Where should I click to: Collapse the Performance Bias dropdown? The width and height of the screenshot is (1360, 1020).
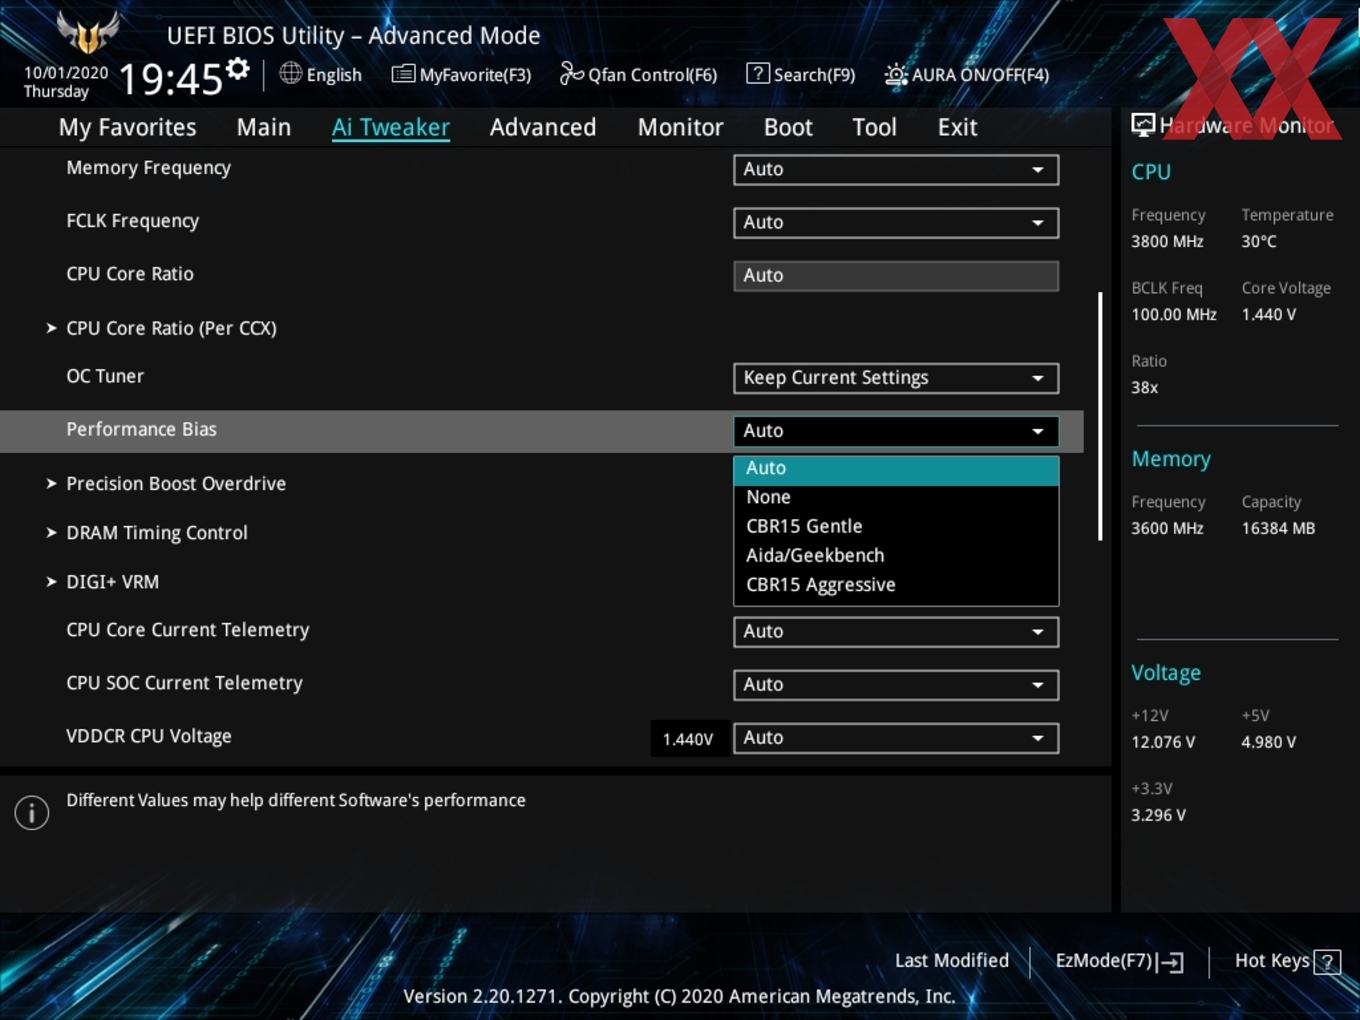[x=896, y=431]
